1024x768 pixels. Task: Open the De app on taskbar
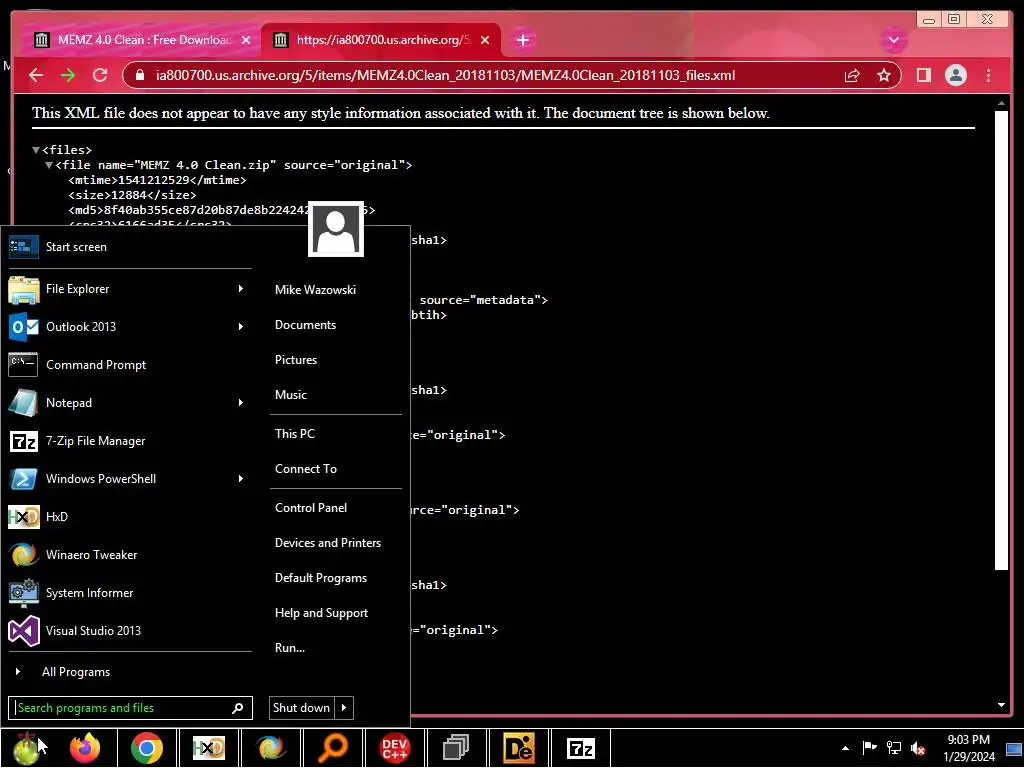coord(519,748)
